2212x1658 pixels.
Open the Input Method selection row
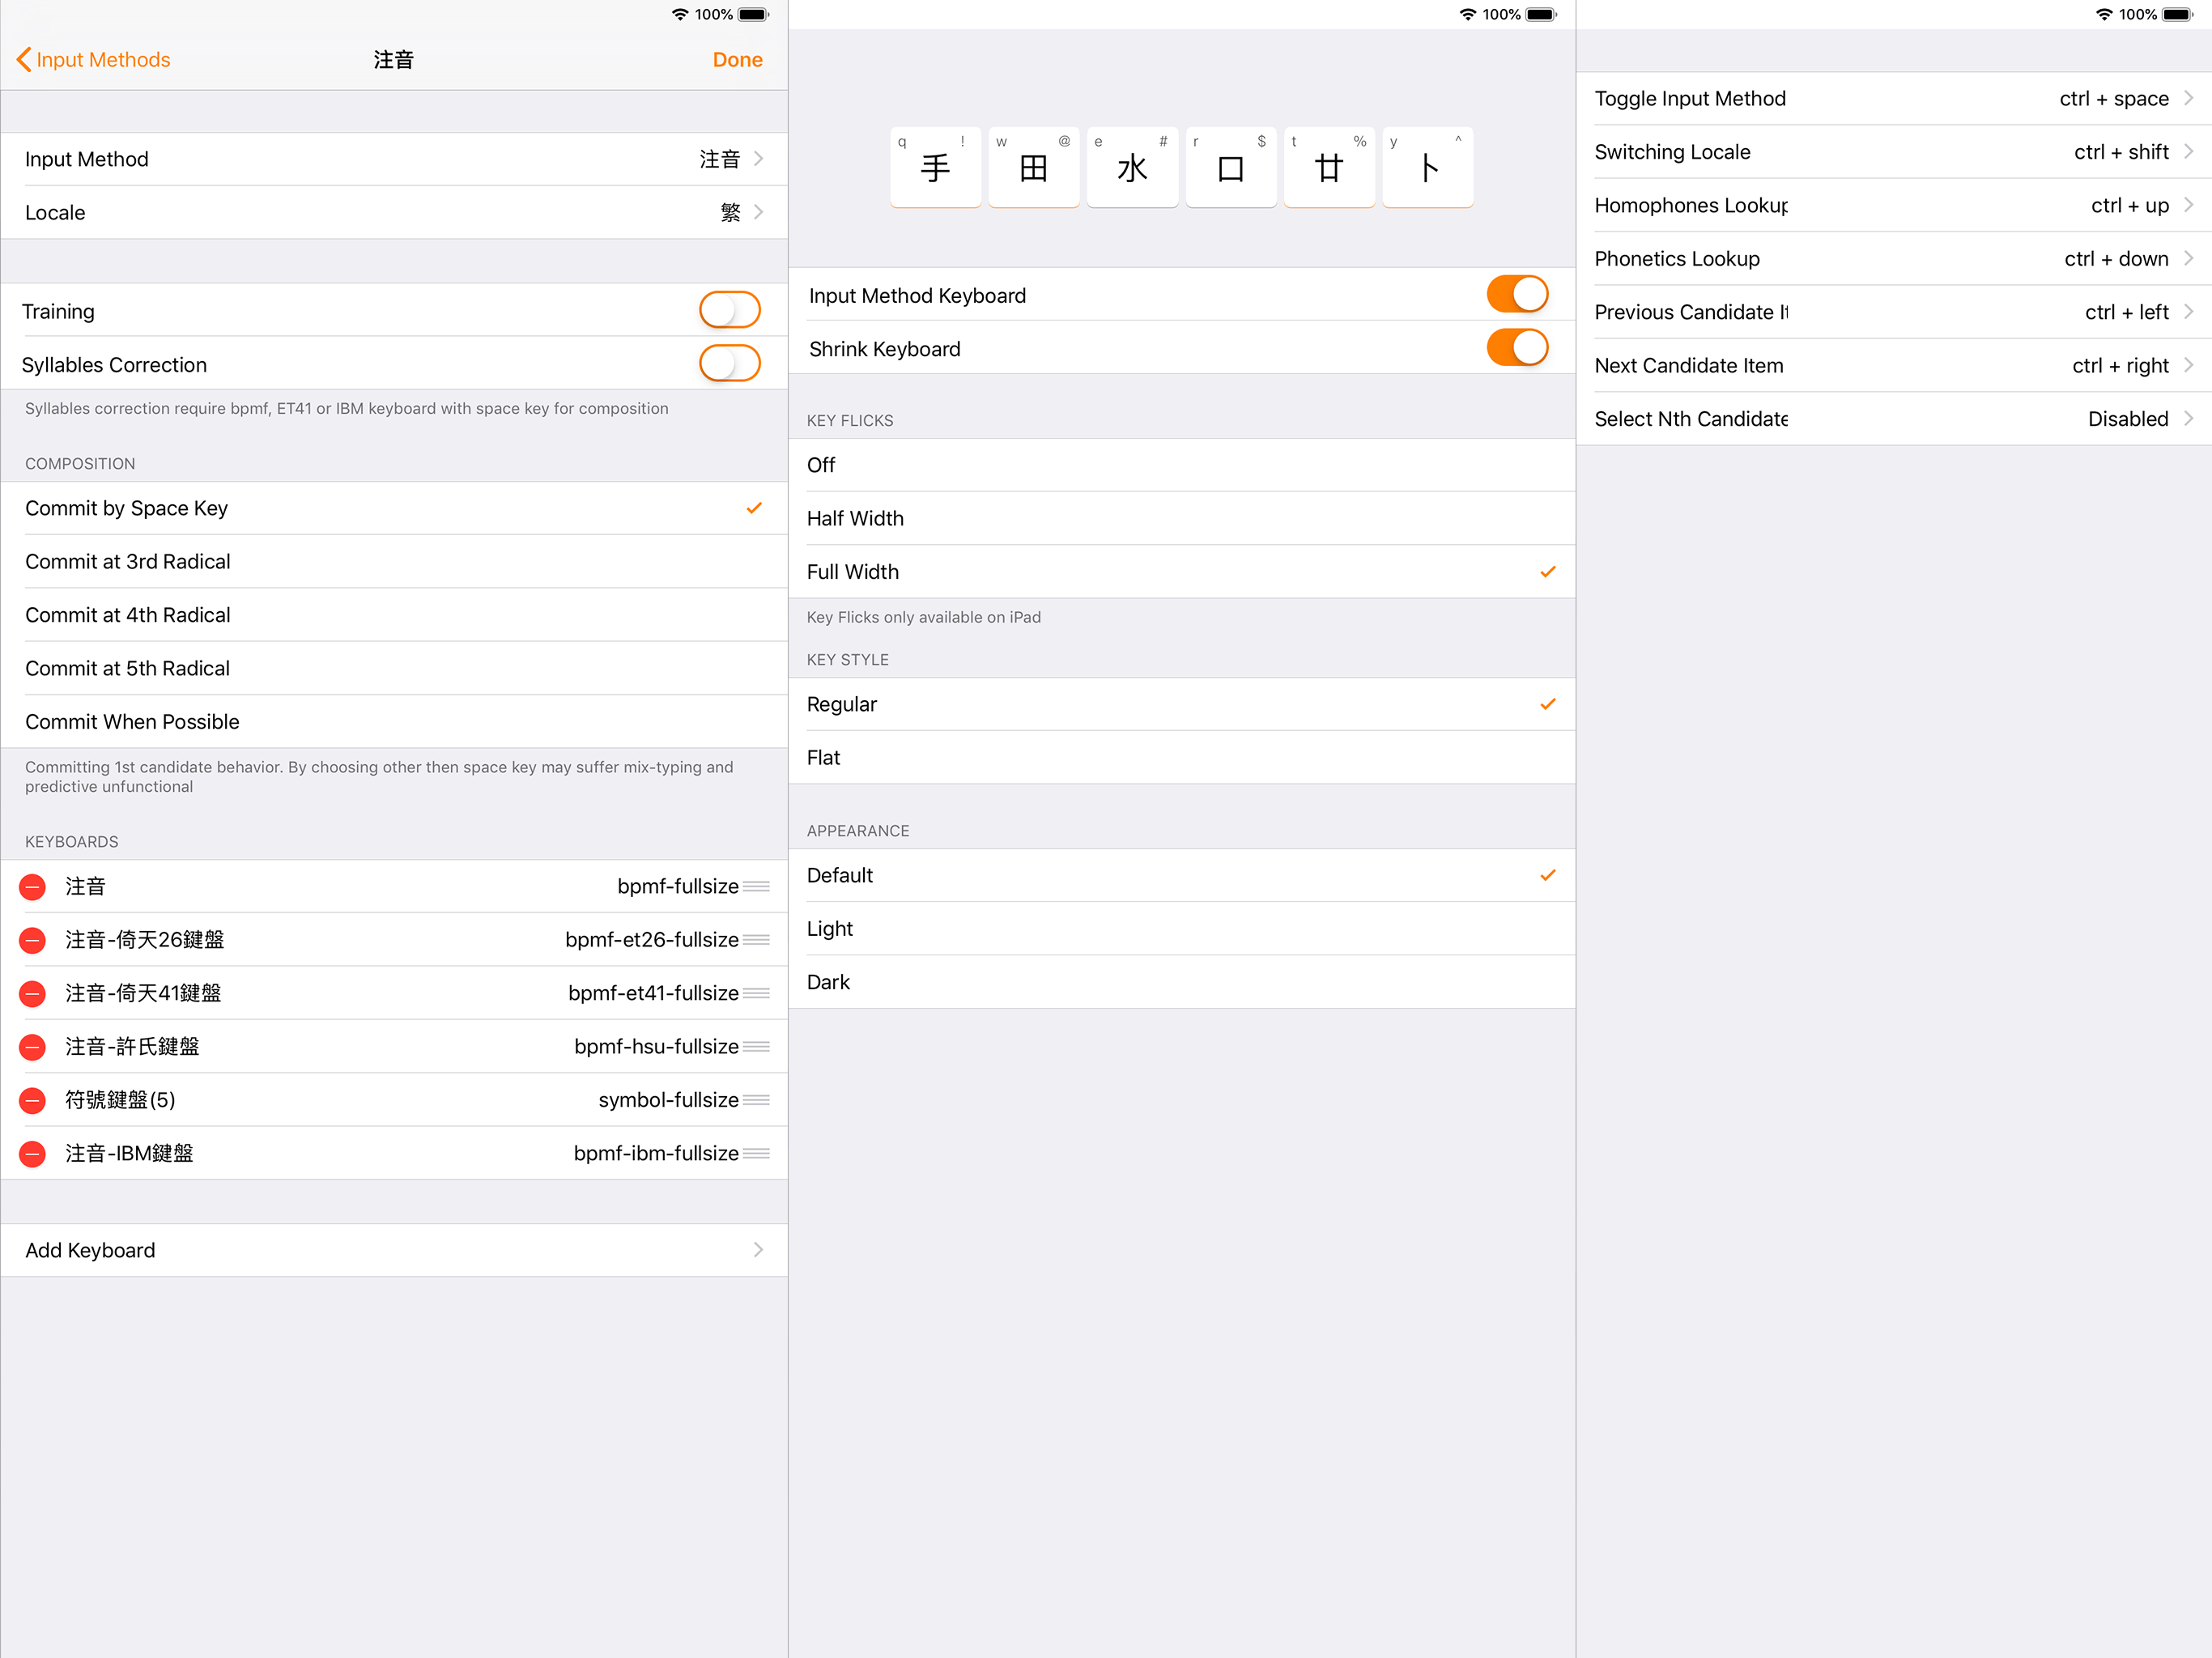pos(394,159)
